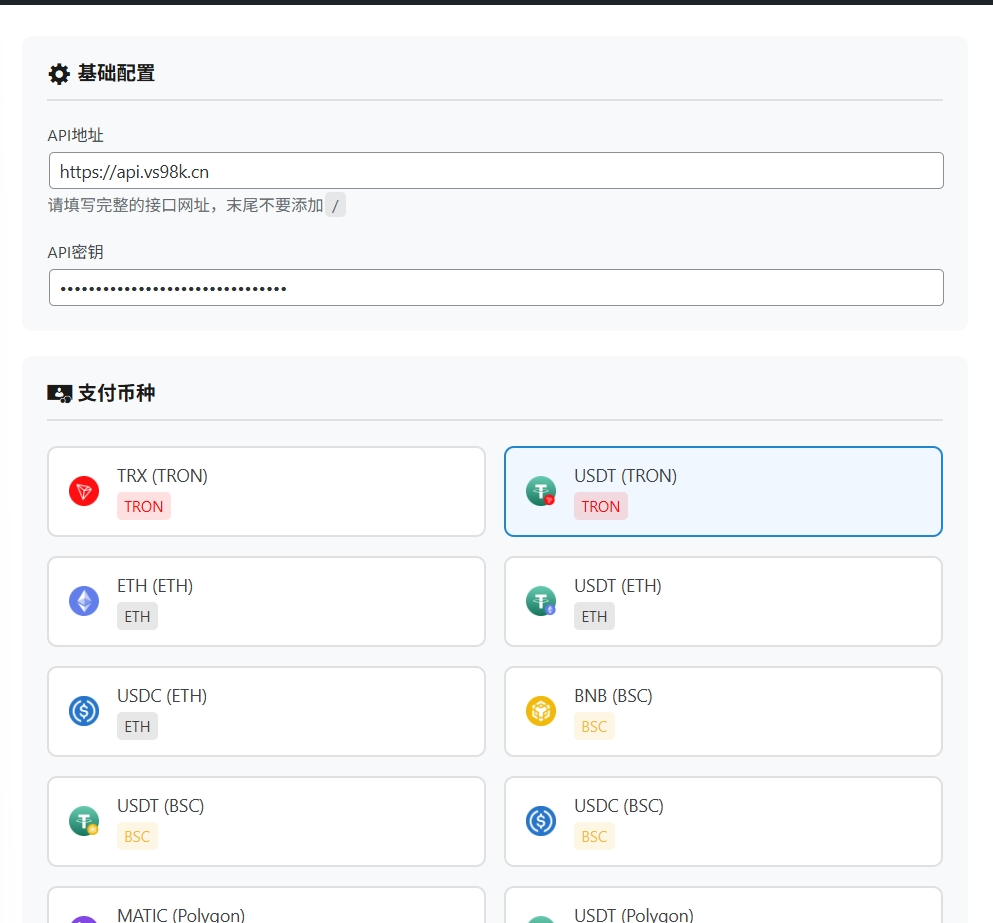Click the Ethereum icon on ETH card
Screen dimensions: 993x923
pos(84,601)
